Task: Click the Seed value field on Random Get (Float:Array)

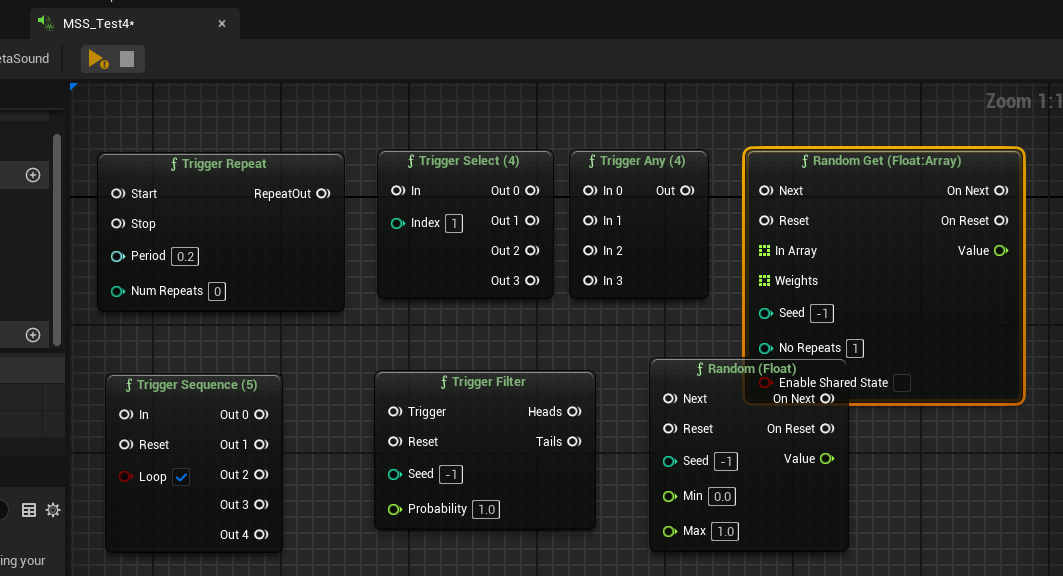Action: [822, 313]
